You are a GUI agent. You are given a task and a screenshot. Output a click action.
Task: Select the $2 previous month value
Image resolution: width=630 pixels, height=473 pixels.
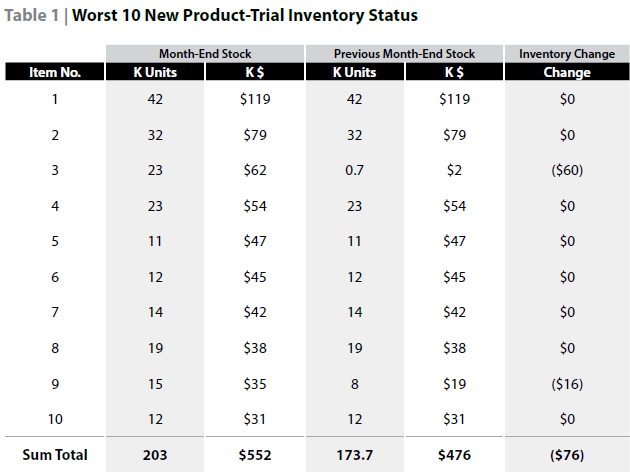453,171
